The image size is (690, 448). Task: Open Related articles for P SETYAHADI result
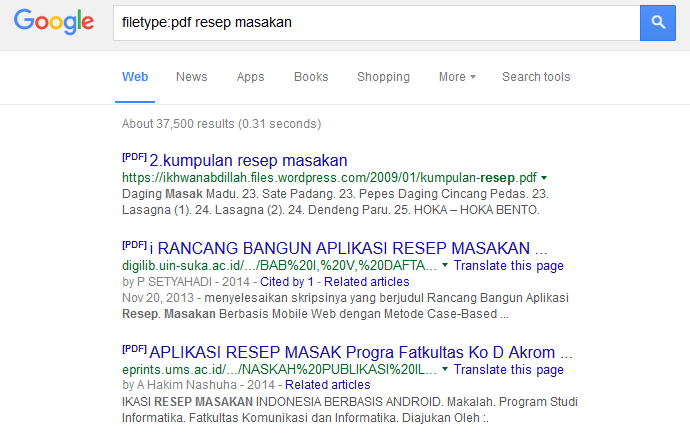pos(367,282)
